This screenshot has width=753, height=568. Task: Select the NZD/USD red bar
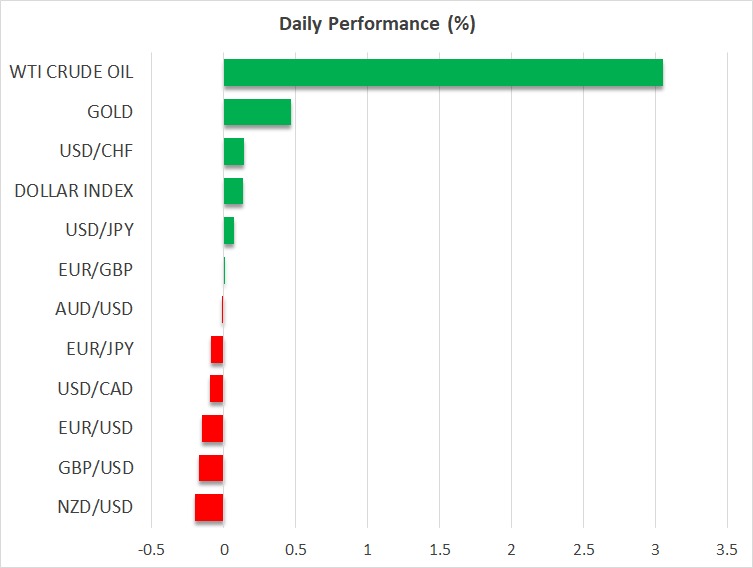tap(209, 507)
